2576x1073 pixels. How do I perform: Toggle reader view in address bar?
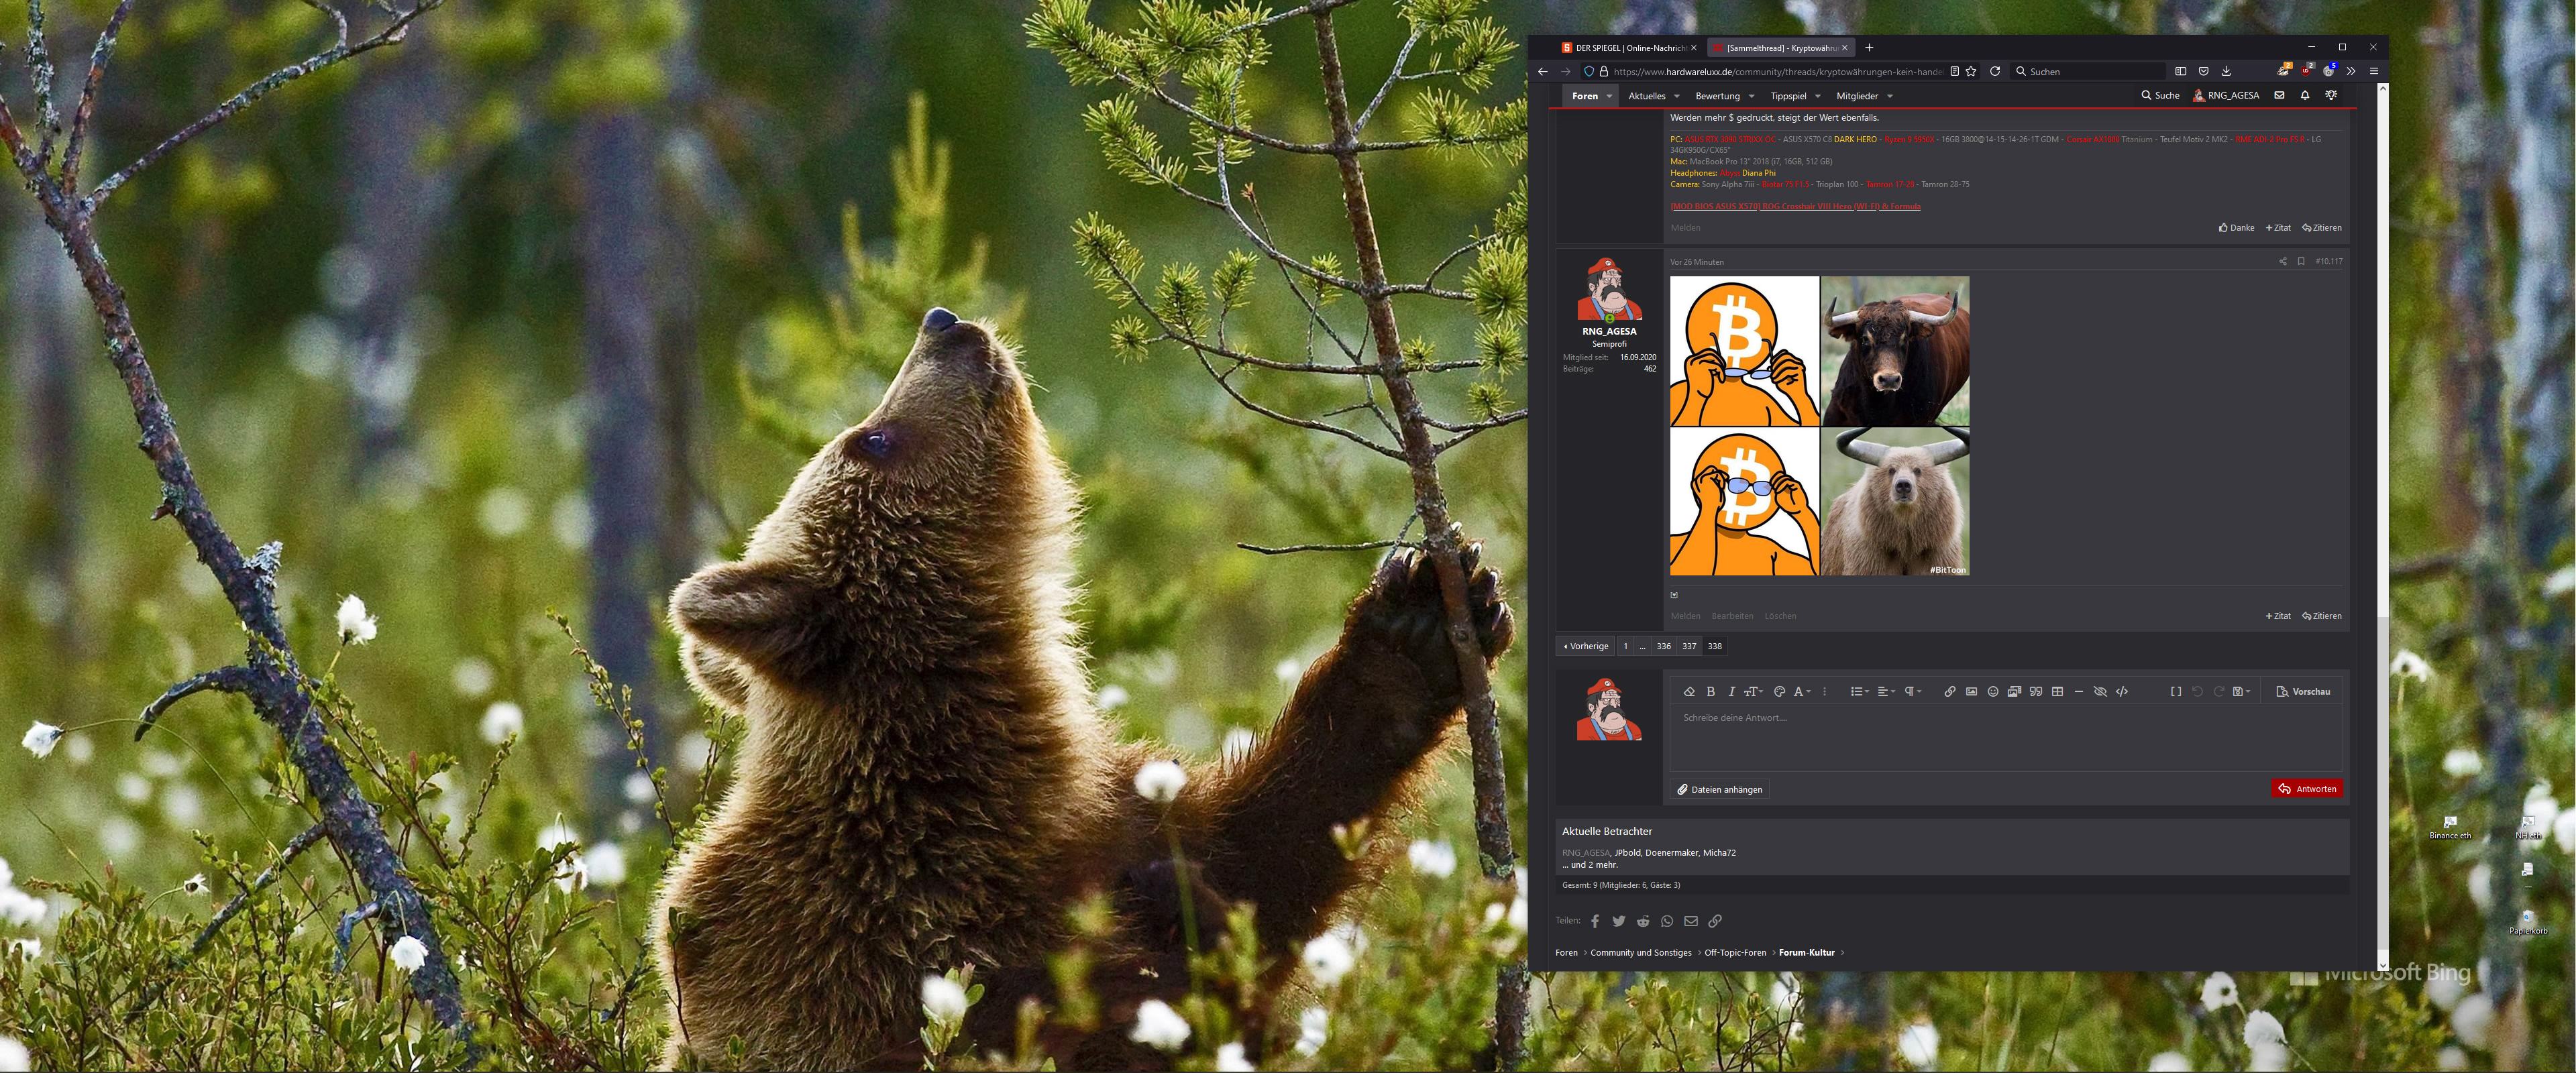pyautogui.click(x=1954, y=71)
